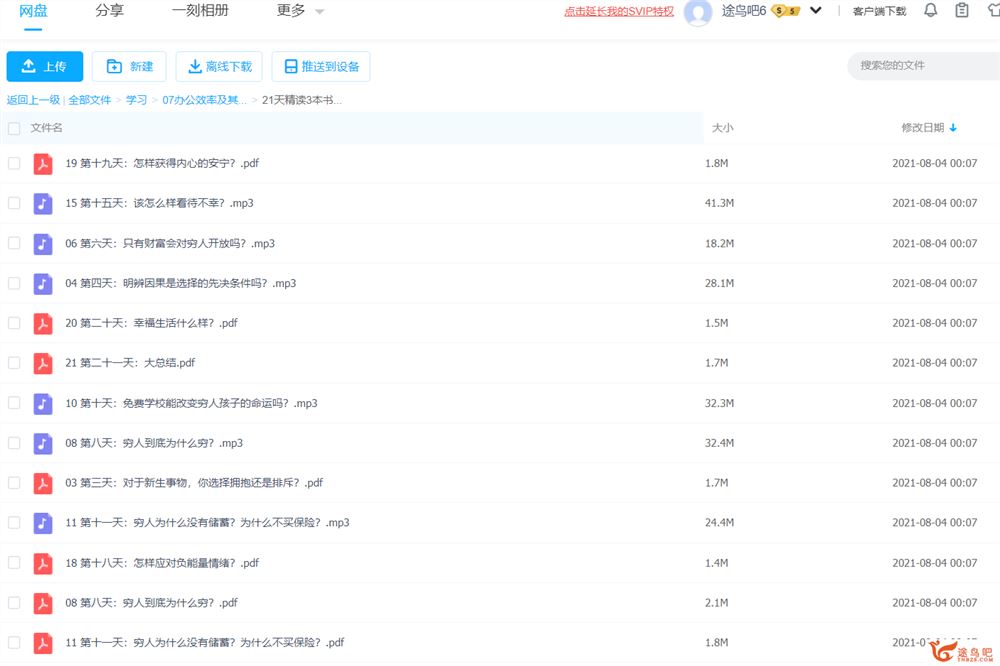The image size is (1000, 666).
Task: Toggle sort order arrow on 修改日期
Action: (x=953, y=128)
